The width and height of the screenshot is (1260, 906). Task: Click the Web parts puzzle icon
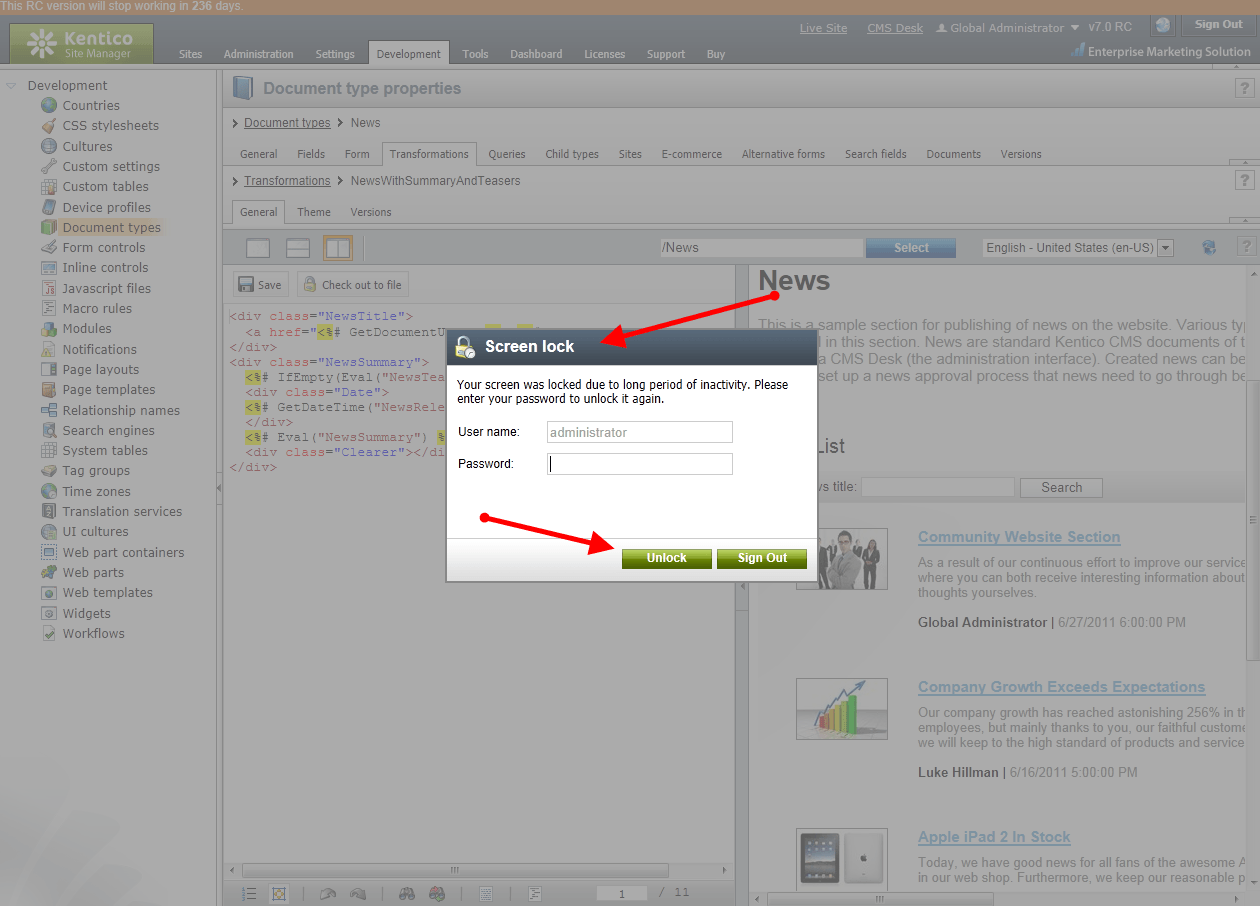[49, 572]
